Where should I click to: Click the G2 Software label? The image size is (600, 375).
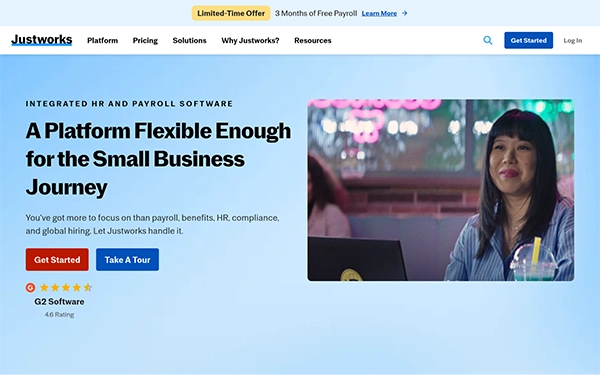59,302
